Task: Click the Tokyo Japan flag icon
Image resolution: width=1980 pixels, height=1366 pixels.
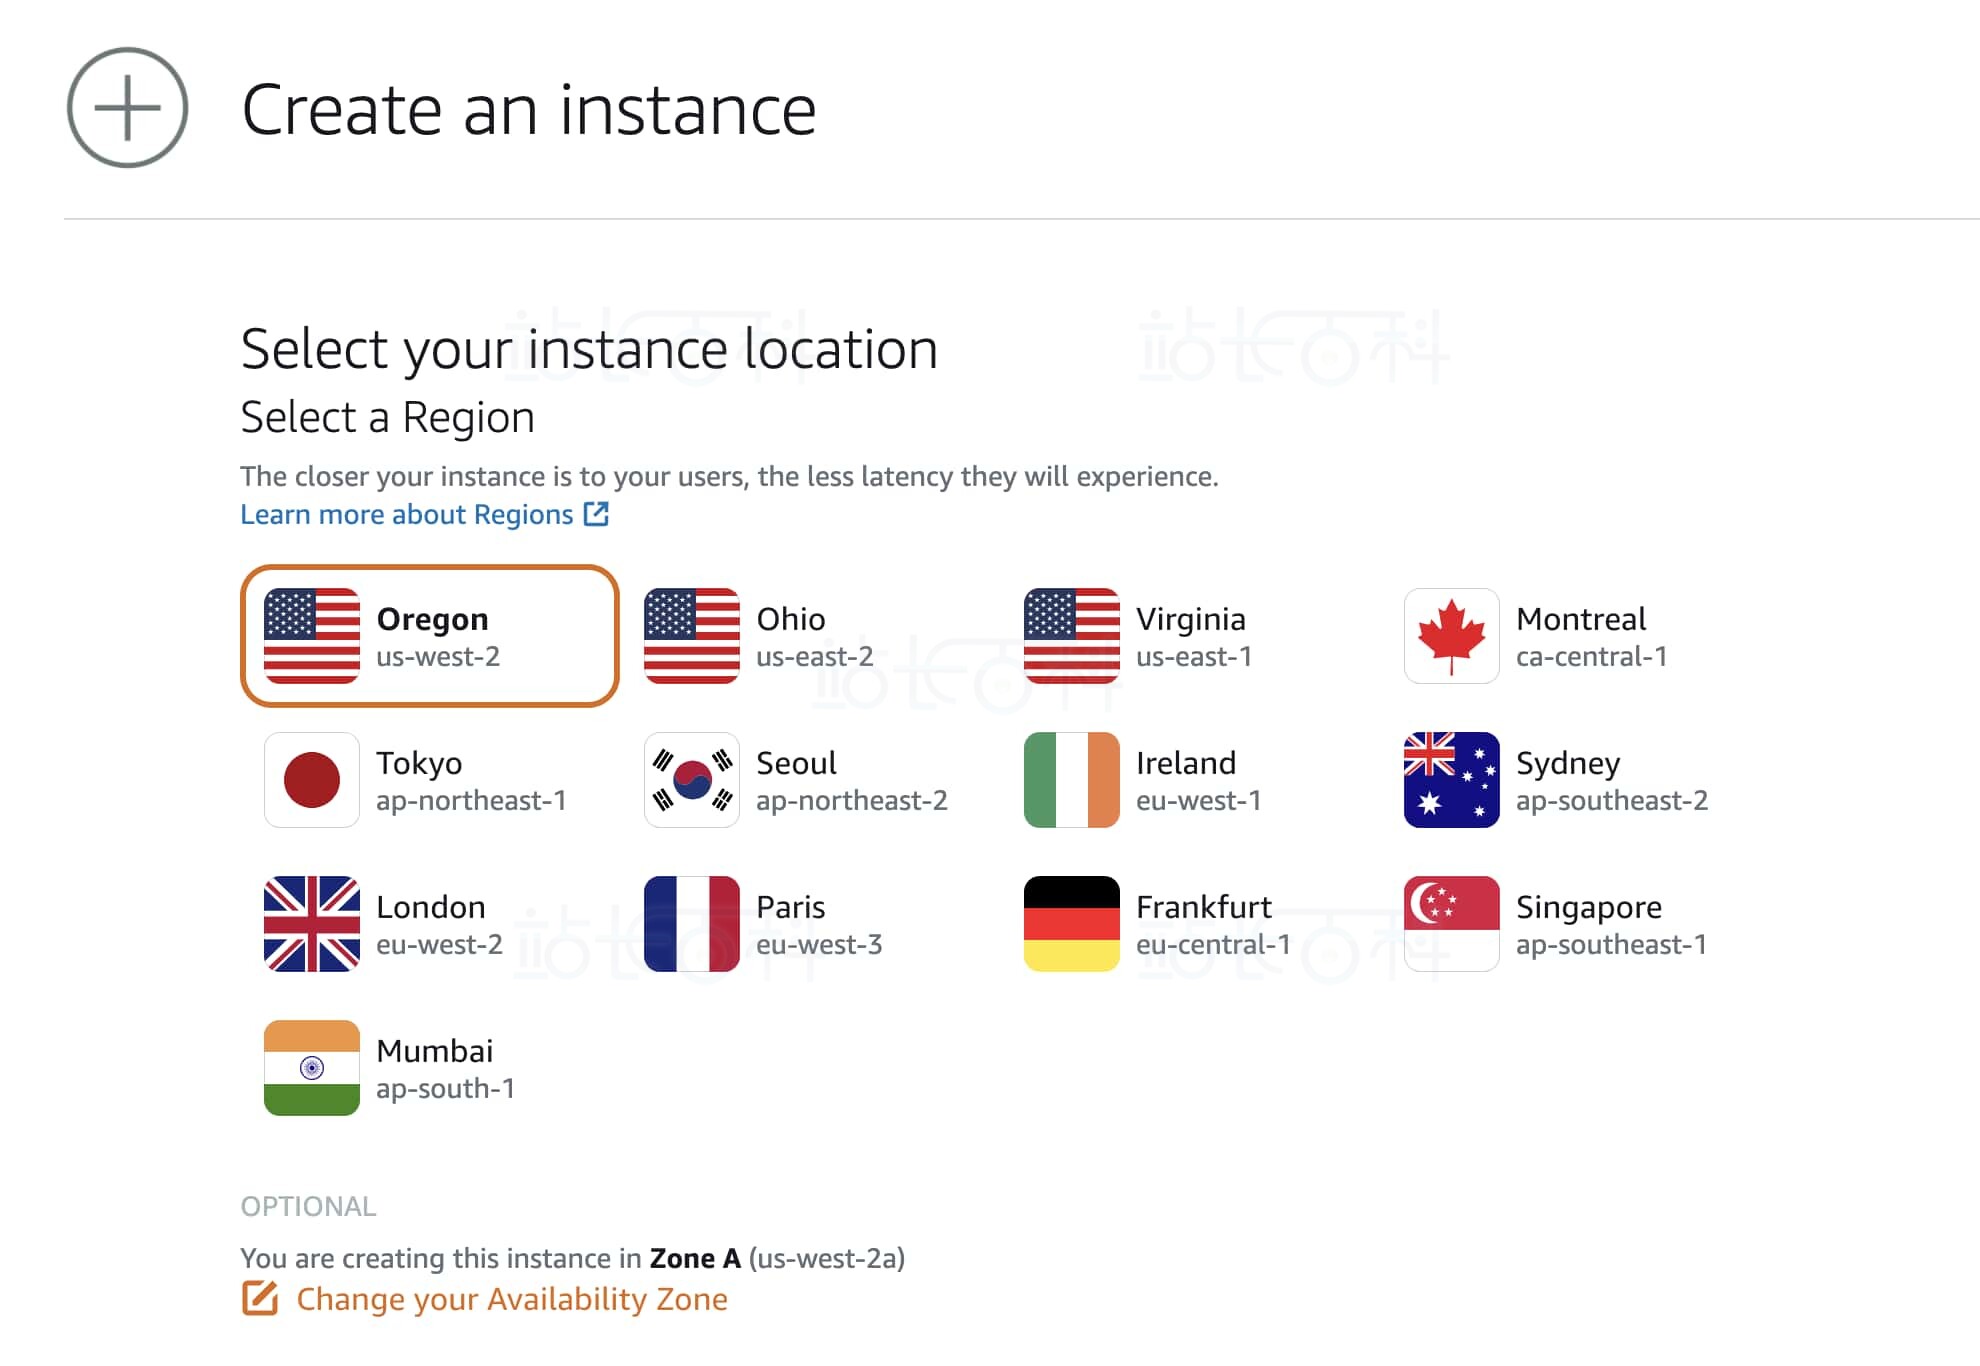Action: click(x=311, y=780)
